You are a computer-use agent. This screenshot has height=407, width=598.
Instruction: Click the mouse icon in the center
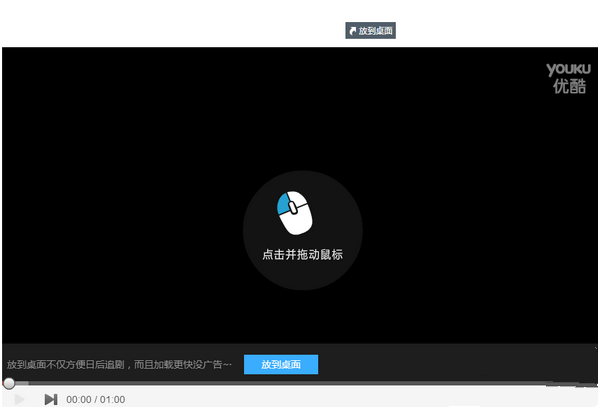294,213
